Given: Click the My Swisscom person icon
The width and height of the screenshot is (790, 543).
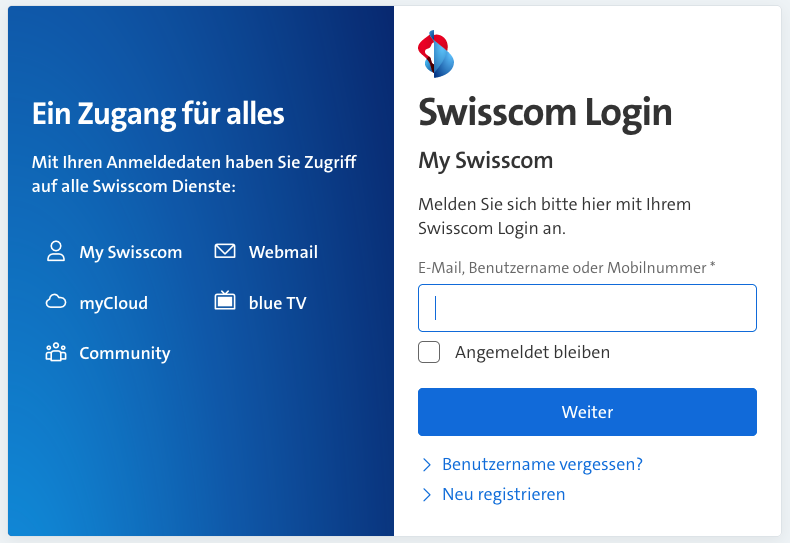Looking at the screenshot, I should click(56, 252).
